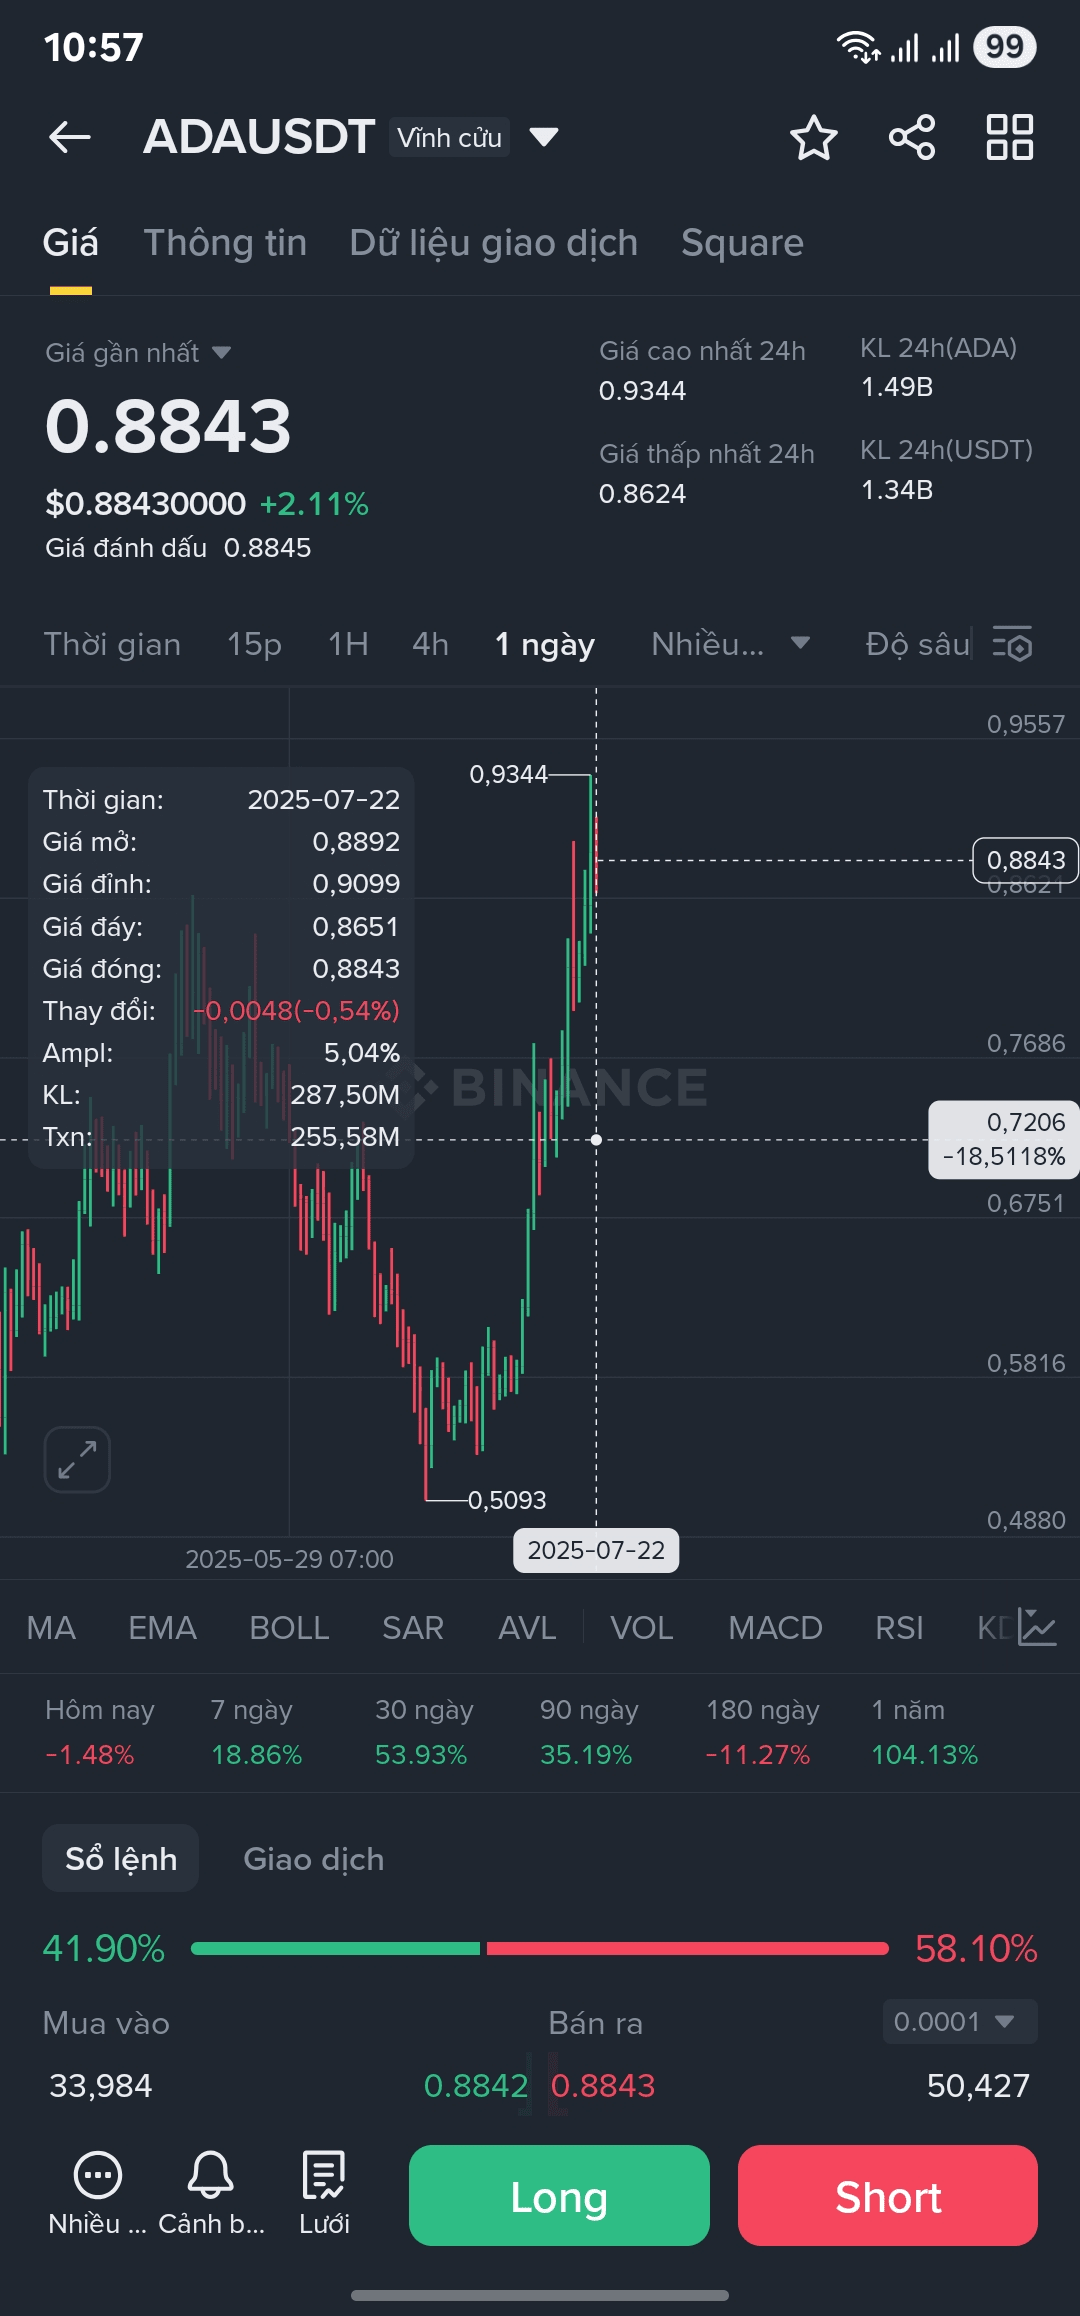Viewport: 1080px width, 2316px height.
Task: Tap the back arrow icon
Action: (x=70, y=137)
